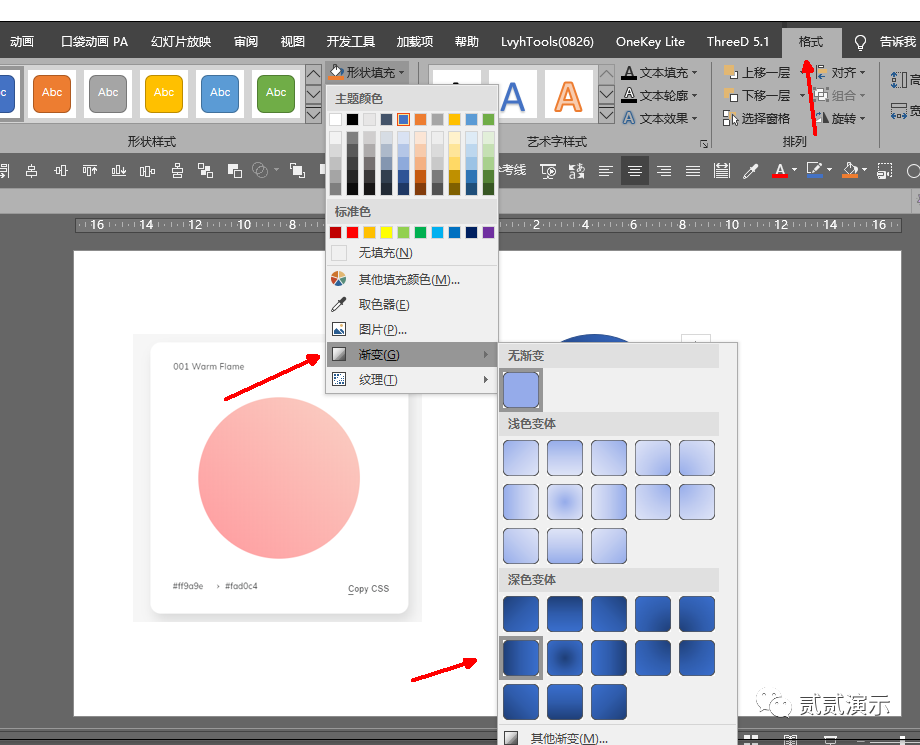Click the distribute horizontally icon
The width and height of the screenshot is (920, 745).
point(147,171)
